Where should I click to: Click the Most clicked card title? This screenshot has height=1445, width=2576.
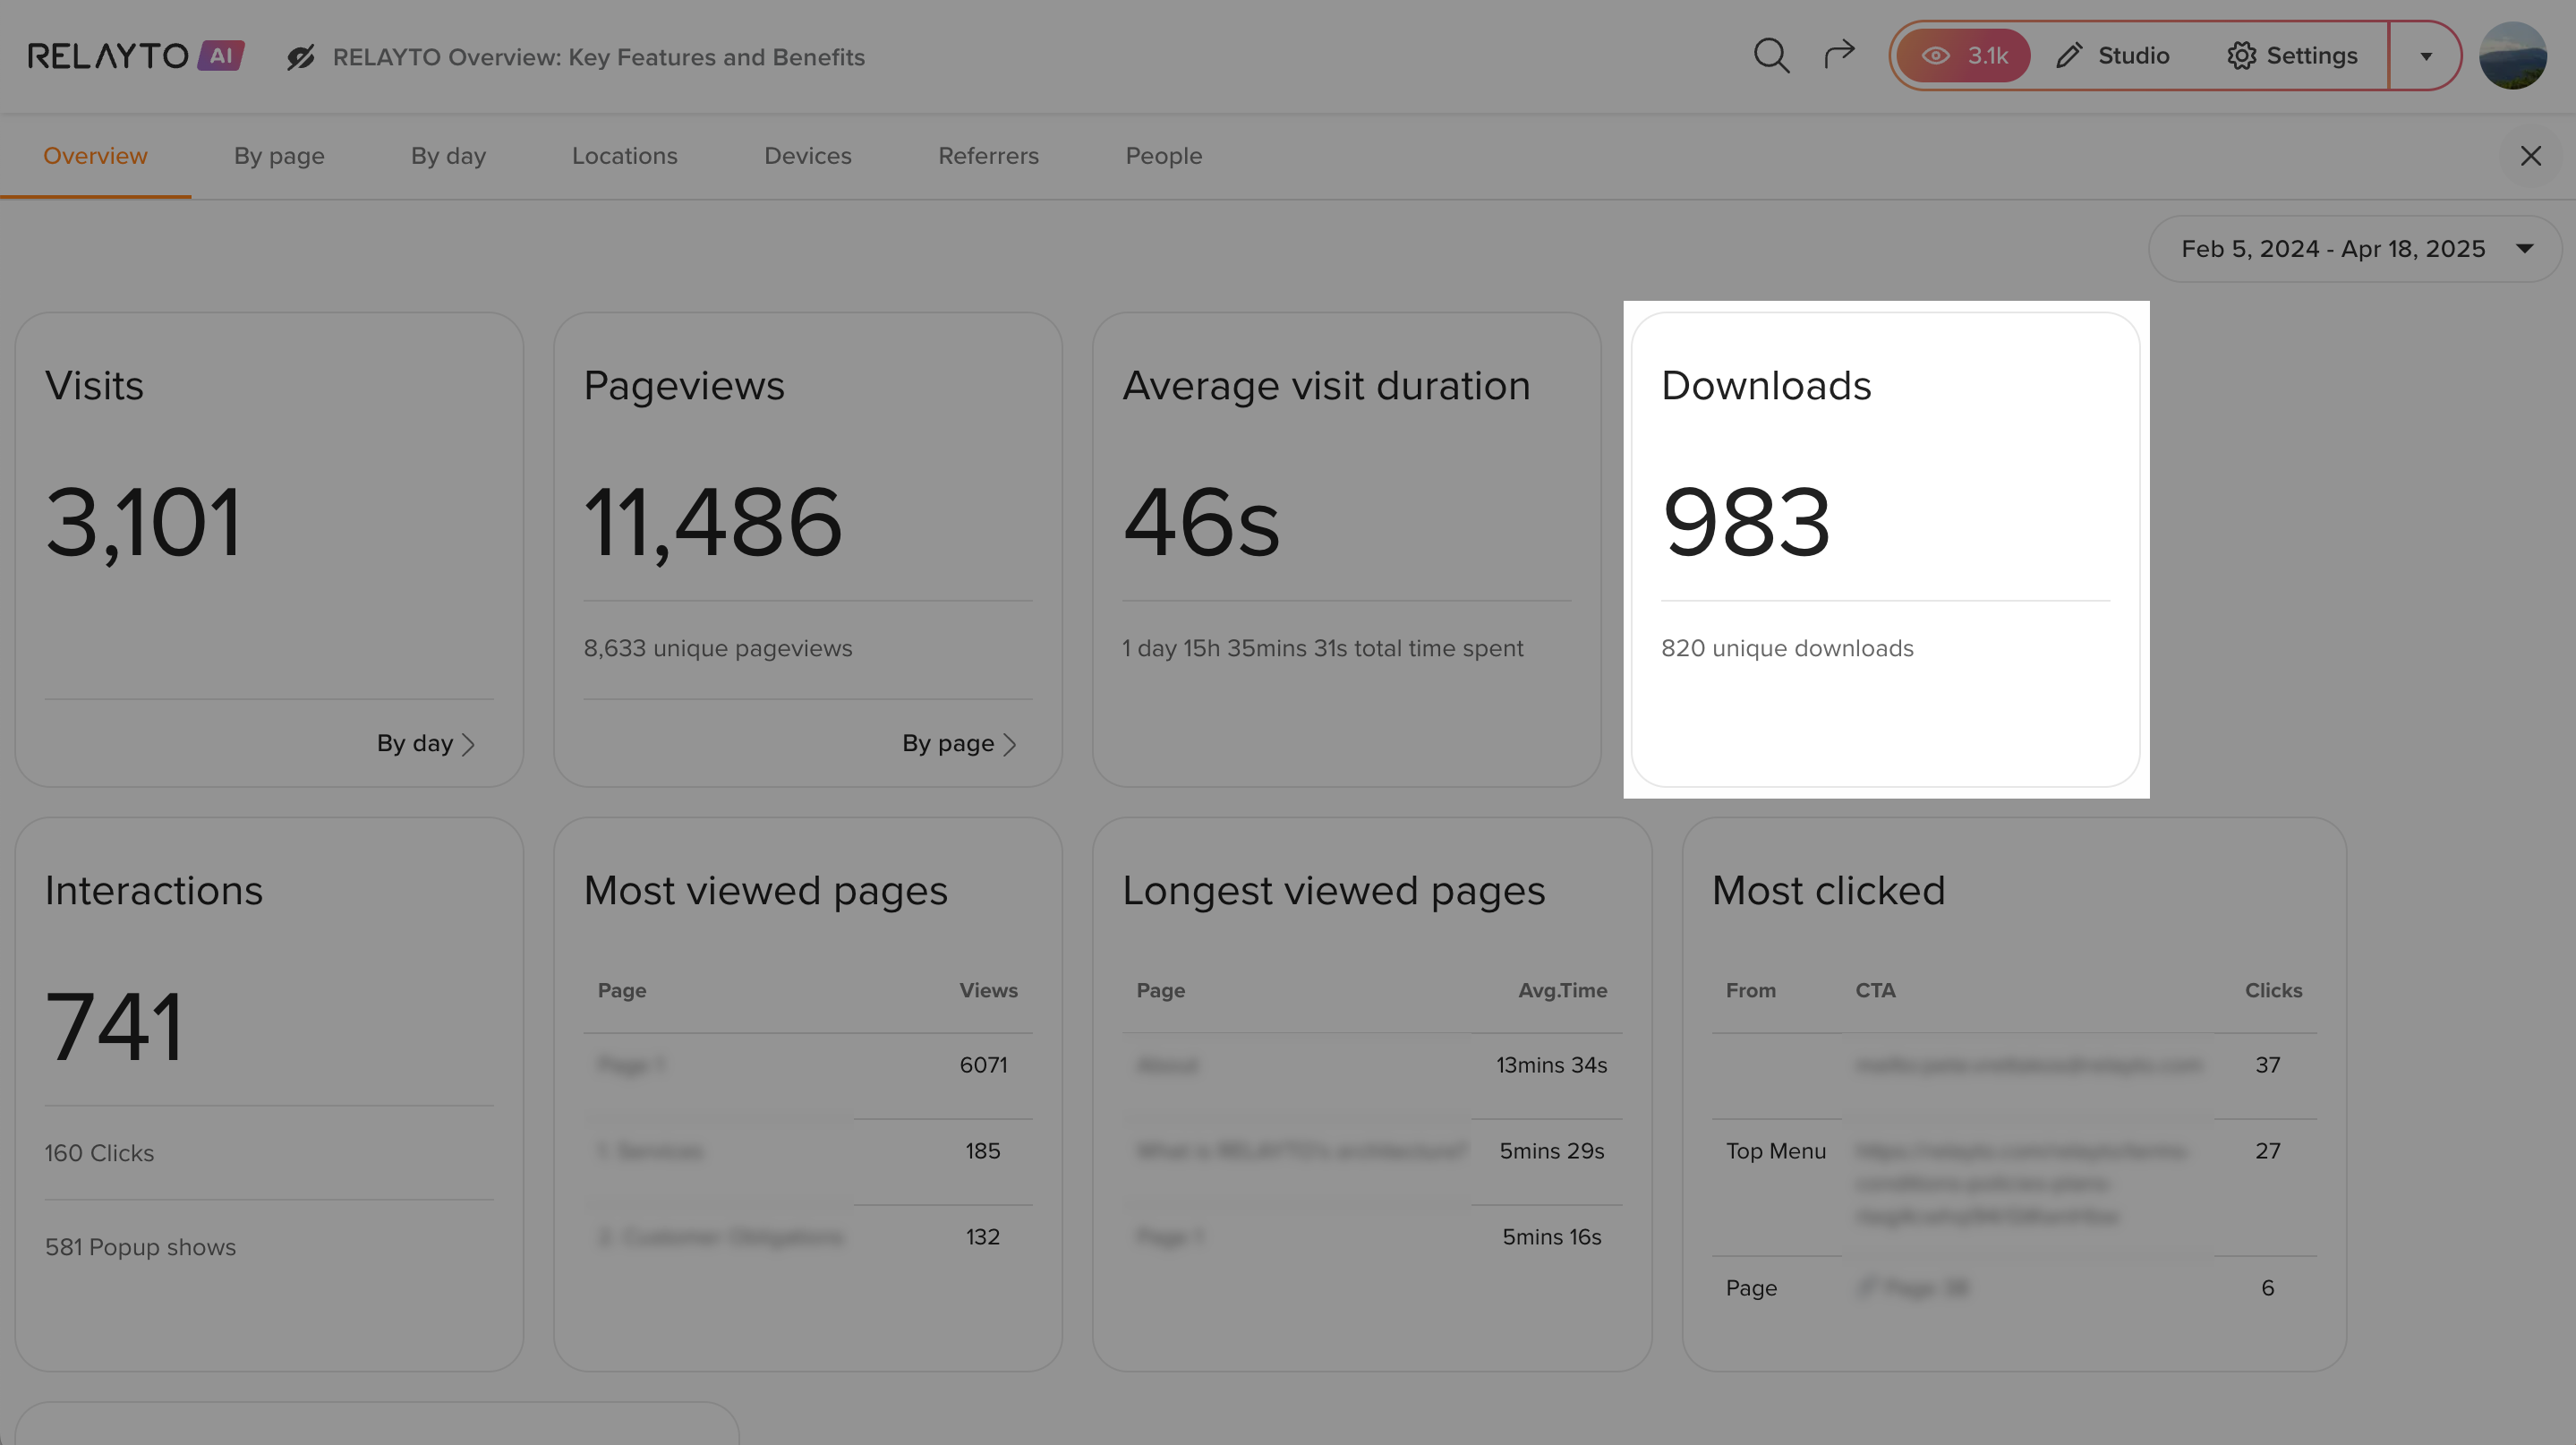[1828, 891]
